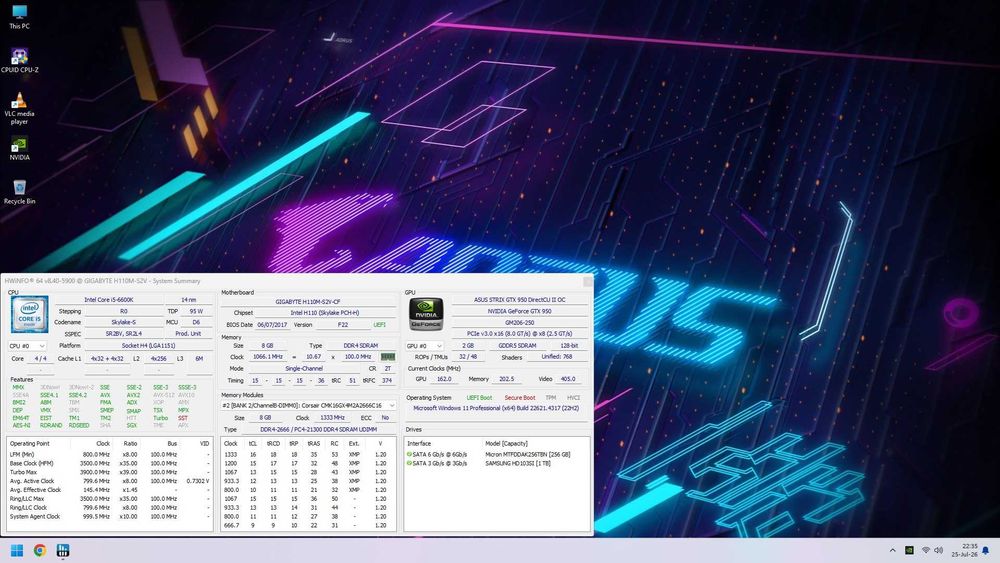
Task: Click the Unified: 768 shaders value
Action: [556, 357]
